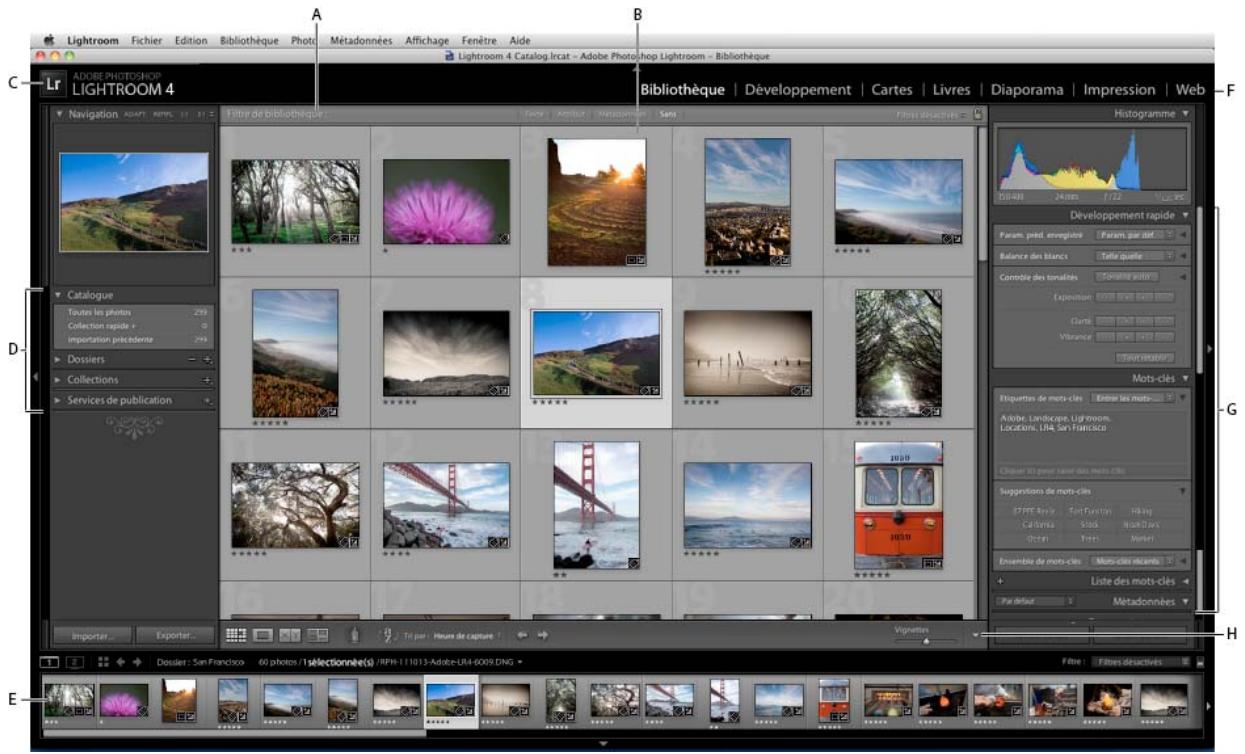Hide the left panel group with the edge arrow
The height and width of the screenshot is (754, 1245).
coord(35,376)
